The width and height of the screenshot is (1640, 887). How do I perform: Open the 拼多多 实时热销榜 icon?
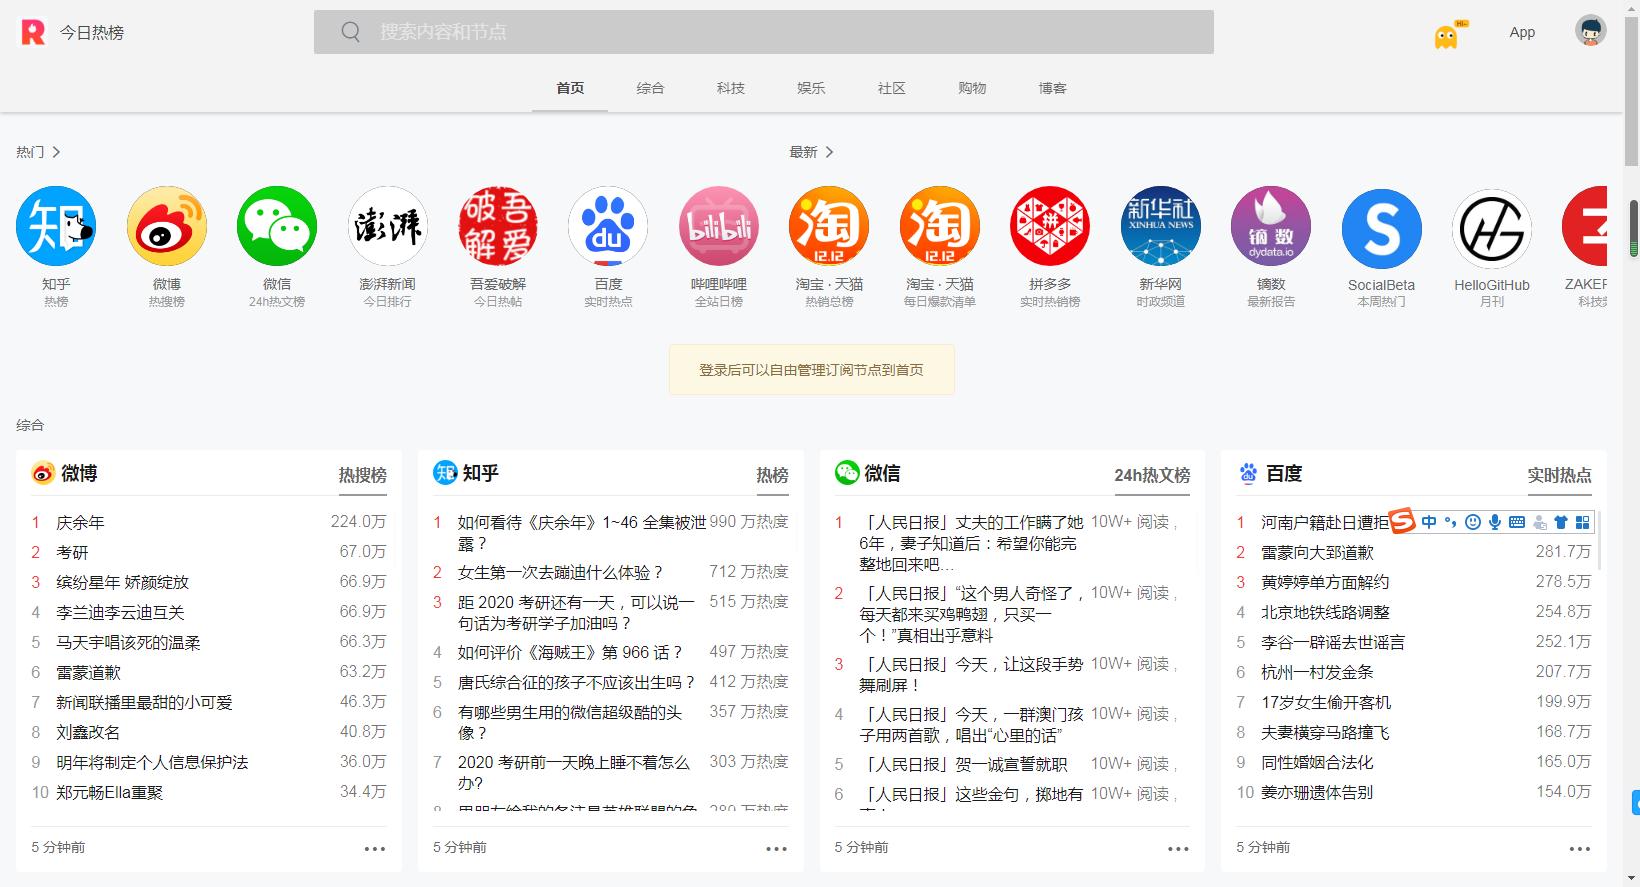(1050, 226)
